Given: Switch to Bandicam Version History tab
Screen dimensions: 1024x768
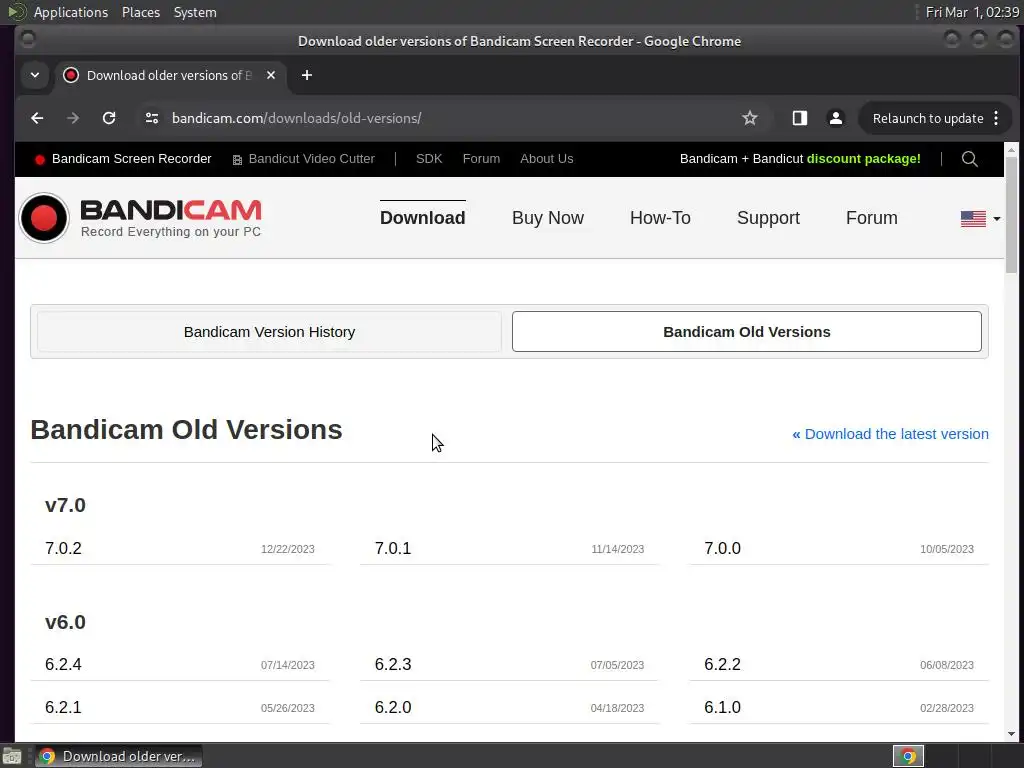Looking at the screenshot, I should point(269,332).
